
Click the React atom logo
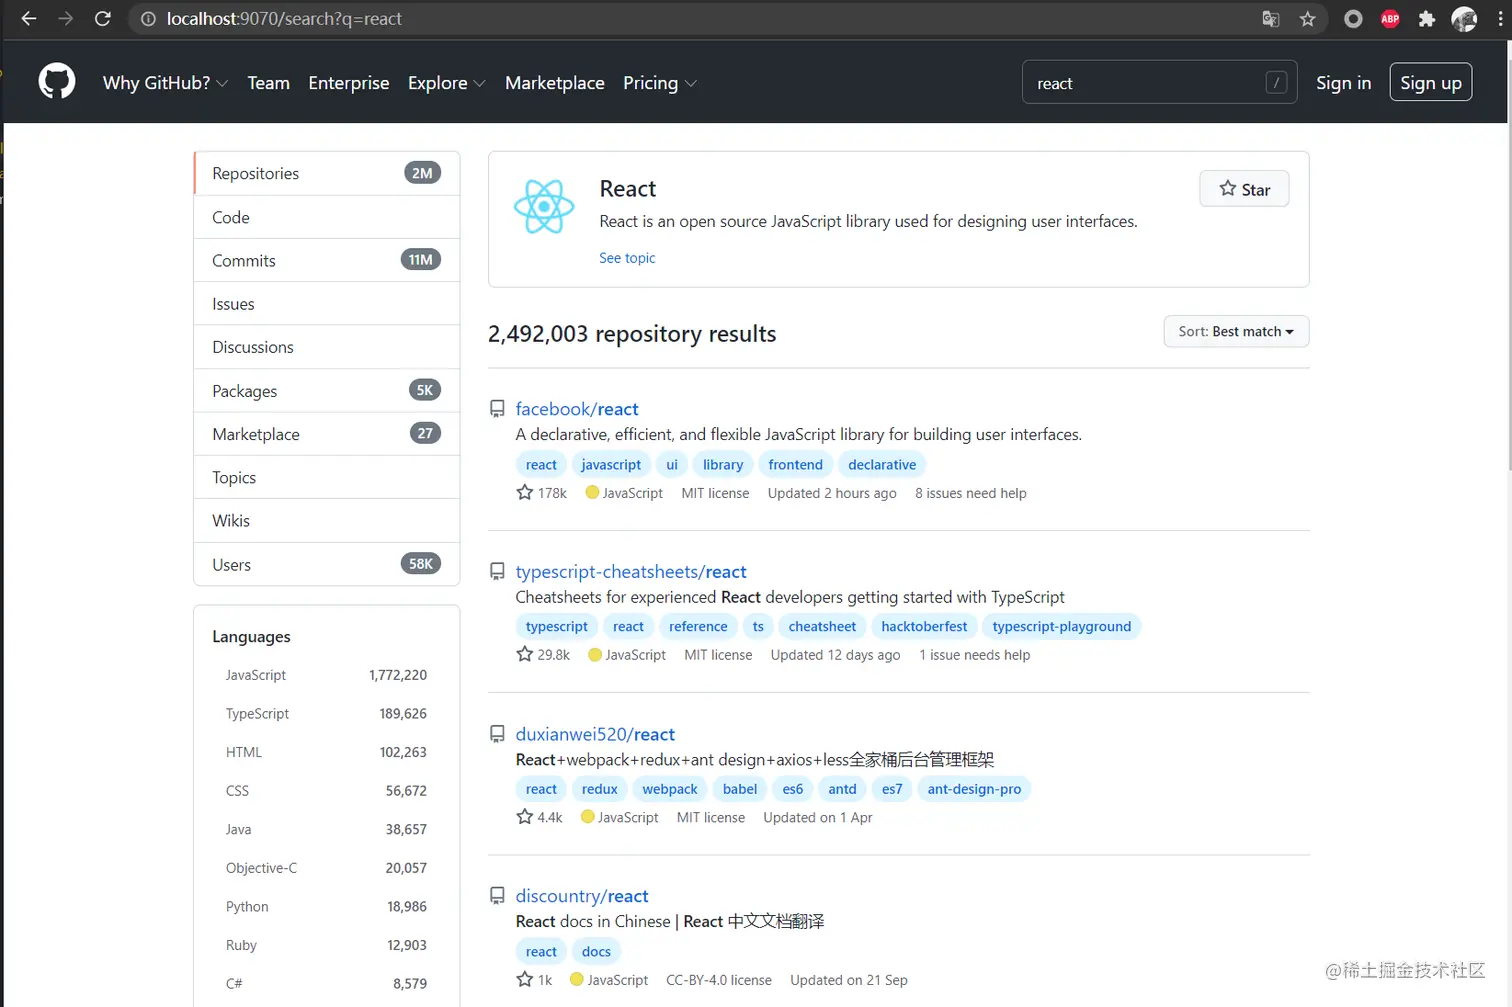click(544, 207)
